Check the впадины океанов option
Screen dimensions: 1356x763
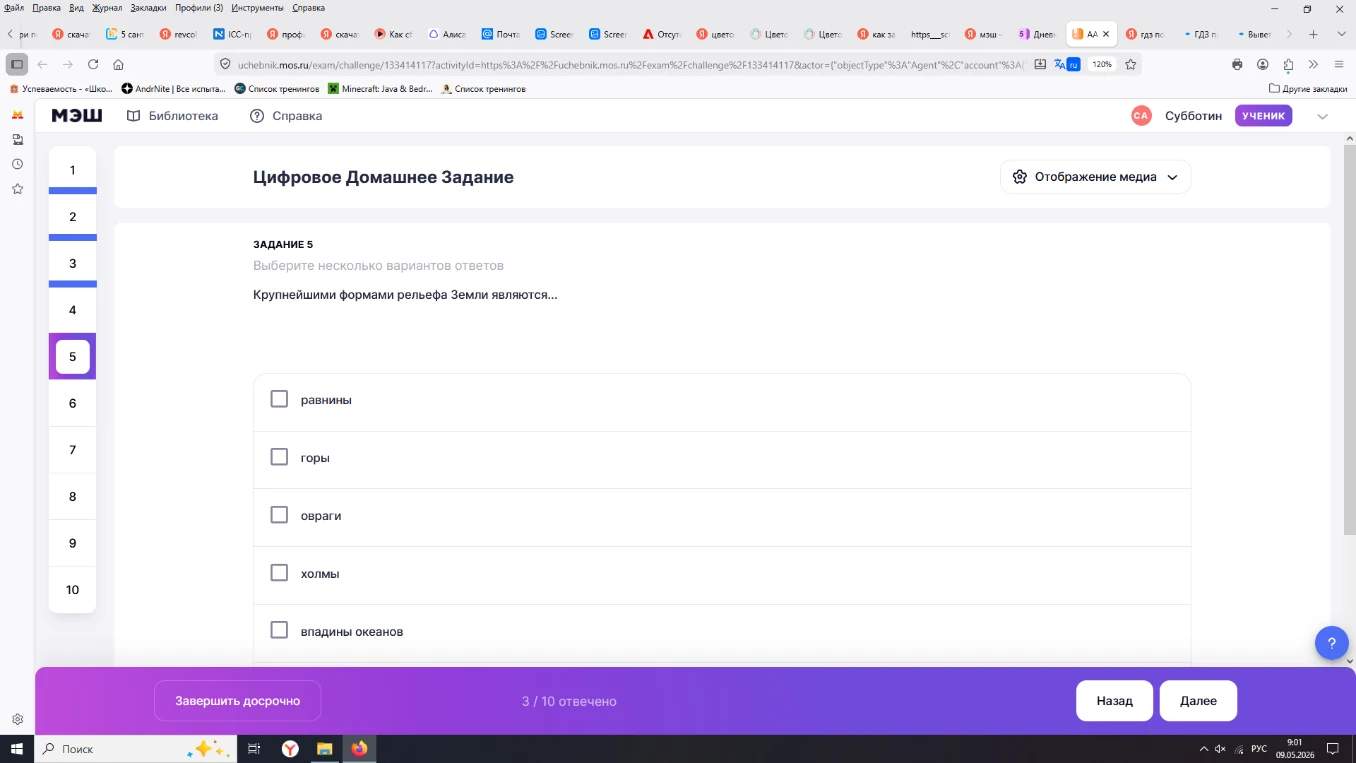[x=279, y=631]
